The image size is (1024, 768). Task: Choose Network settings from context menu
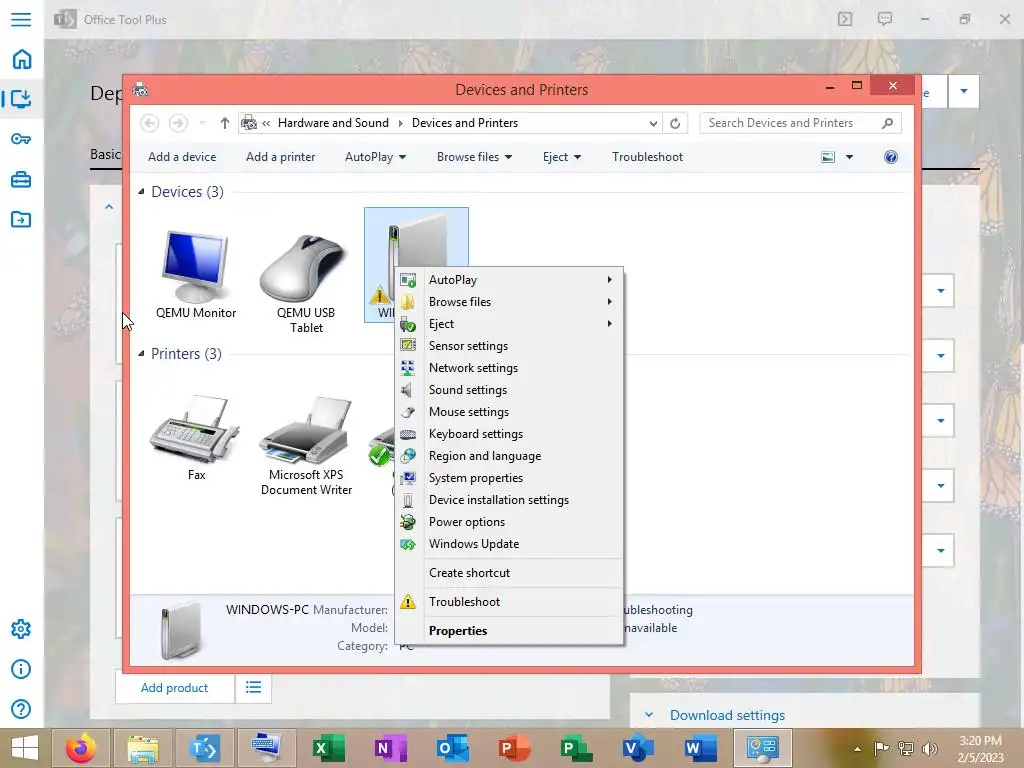tap(509, 368)
